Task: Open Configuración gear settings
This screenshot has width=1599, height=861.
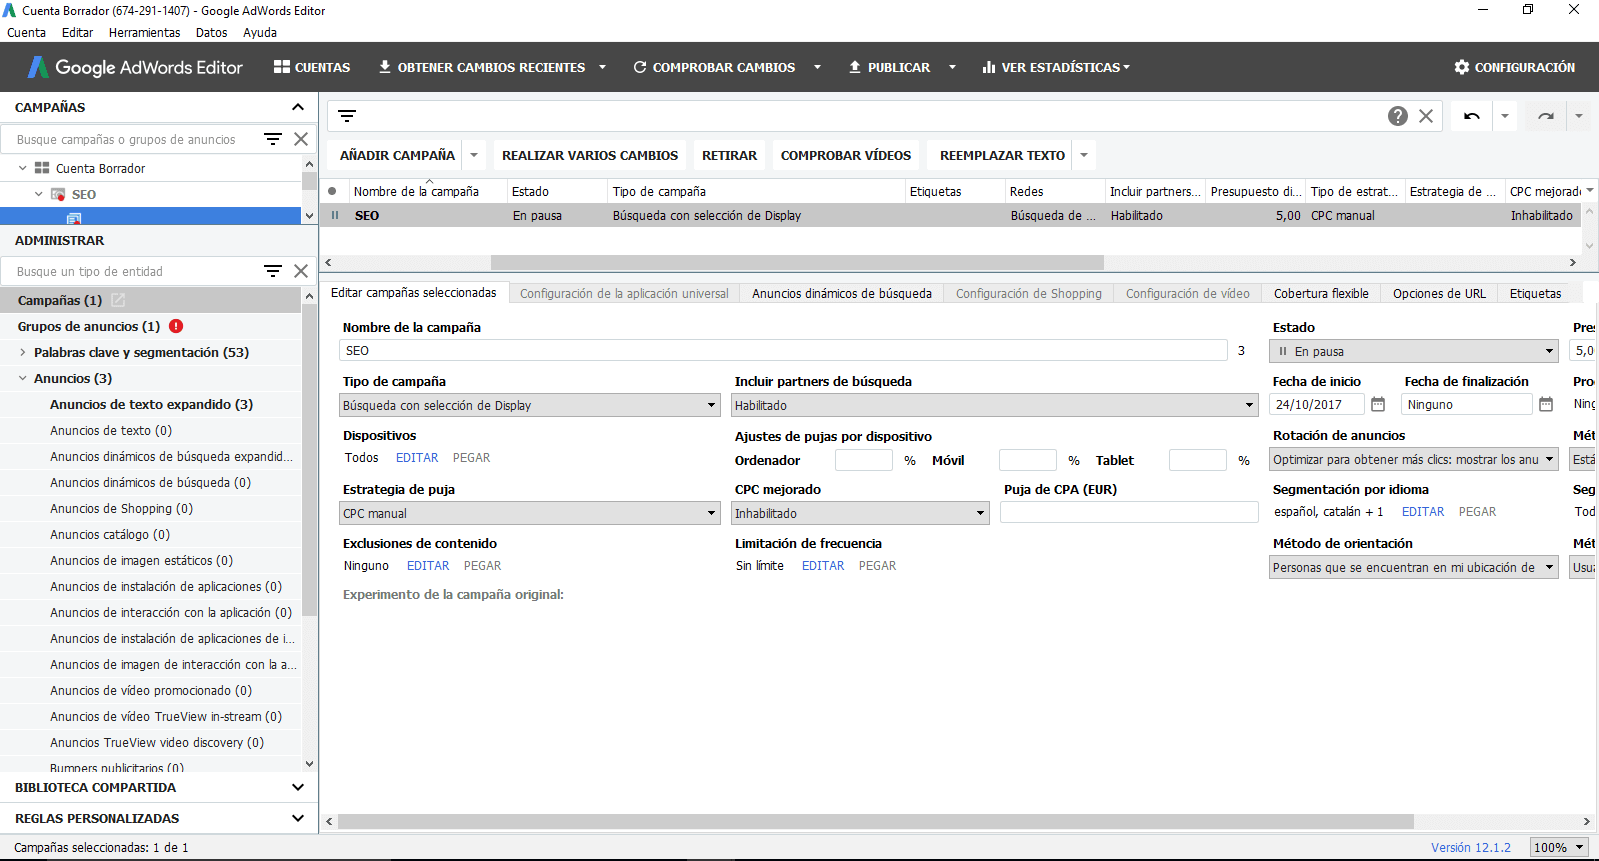Action: tap(1514, 67)
